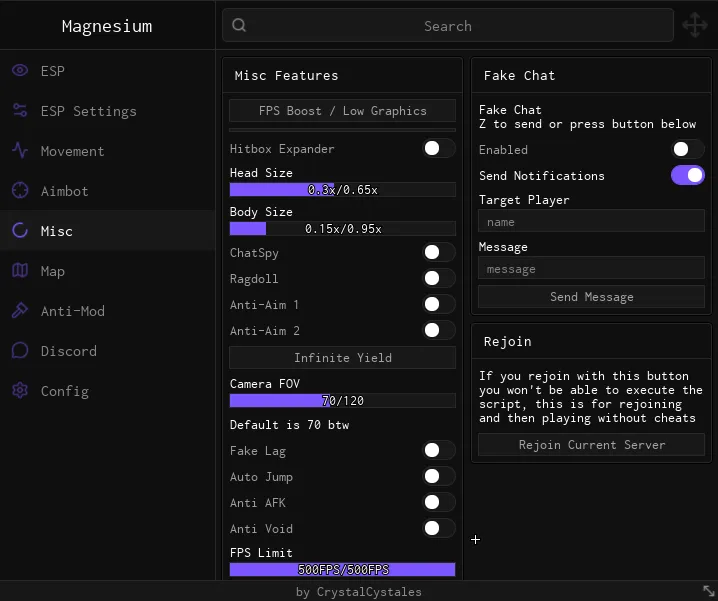The height and width of the screenshot is (601, 718).
Task: Click the ESP Settings sliders icon
Action: [20, 110]
